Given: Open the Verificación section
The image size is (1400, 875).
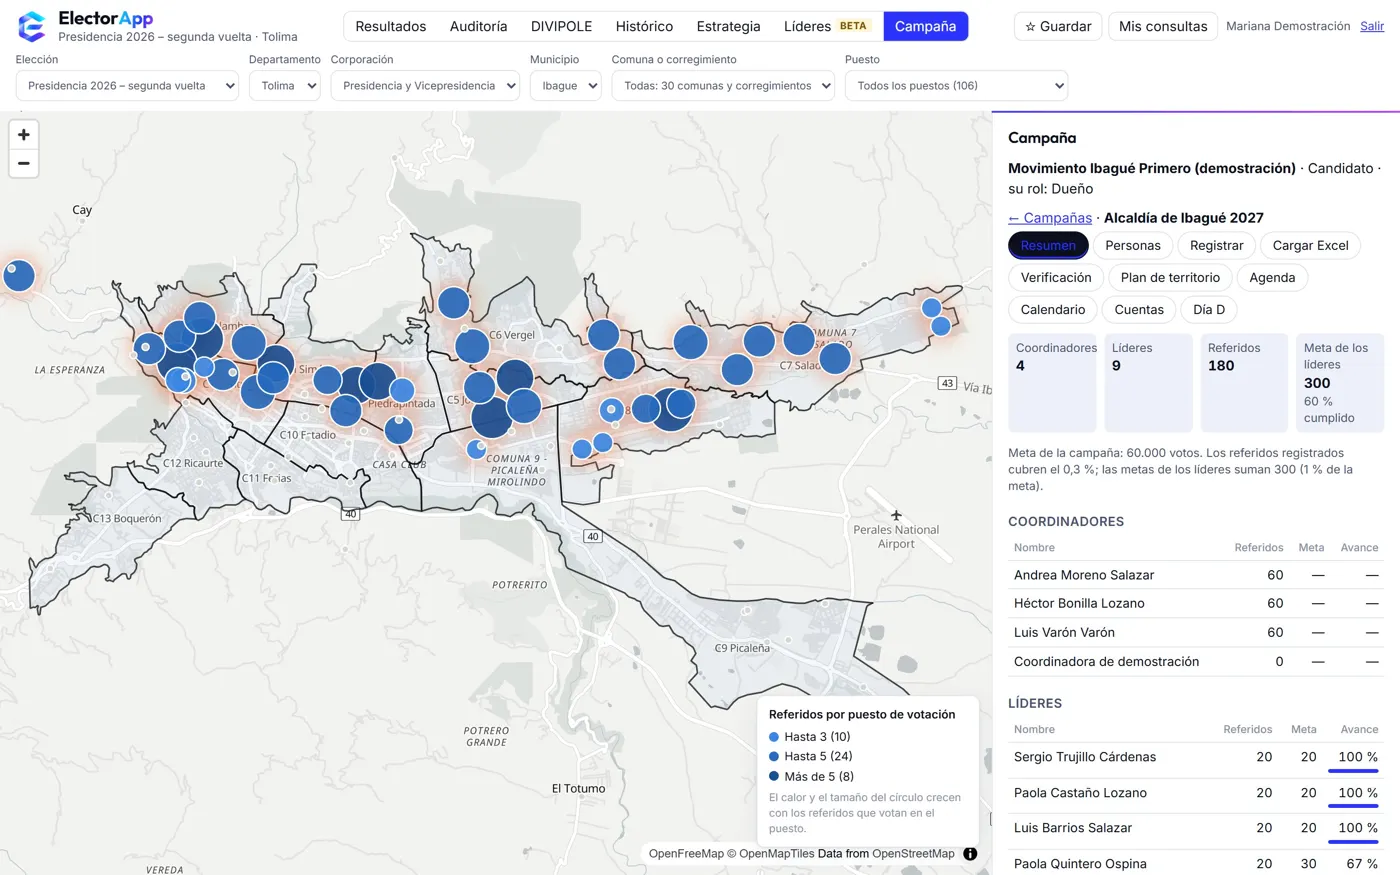Looking at the screenshot, I should tap(1056, 278).
